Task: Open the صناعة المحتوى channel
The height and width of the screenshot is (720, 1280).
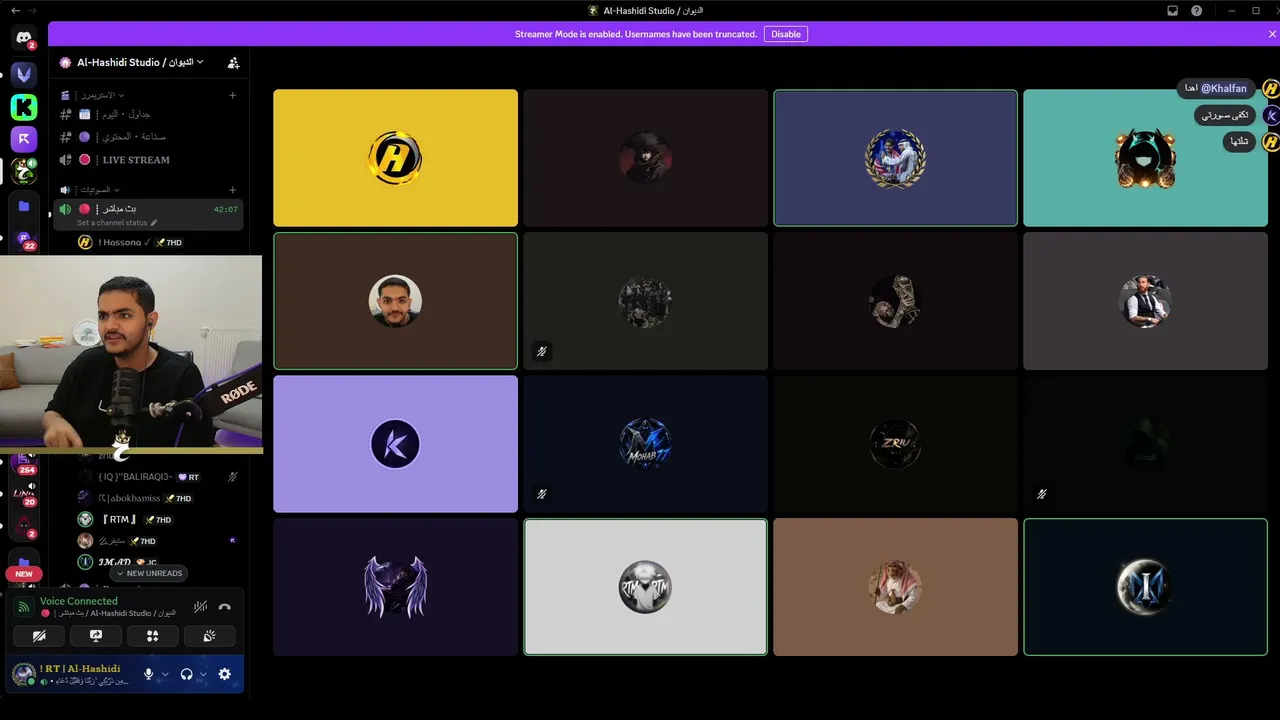Action: (148, 137)
